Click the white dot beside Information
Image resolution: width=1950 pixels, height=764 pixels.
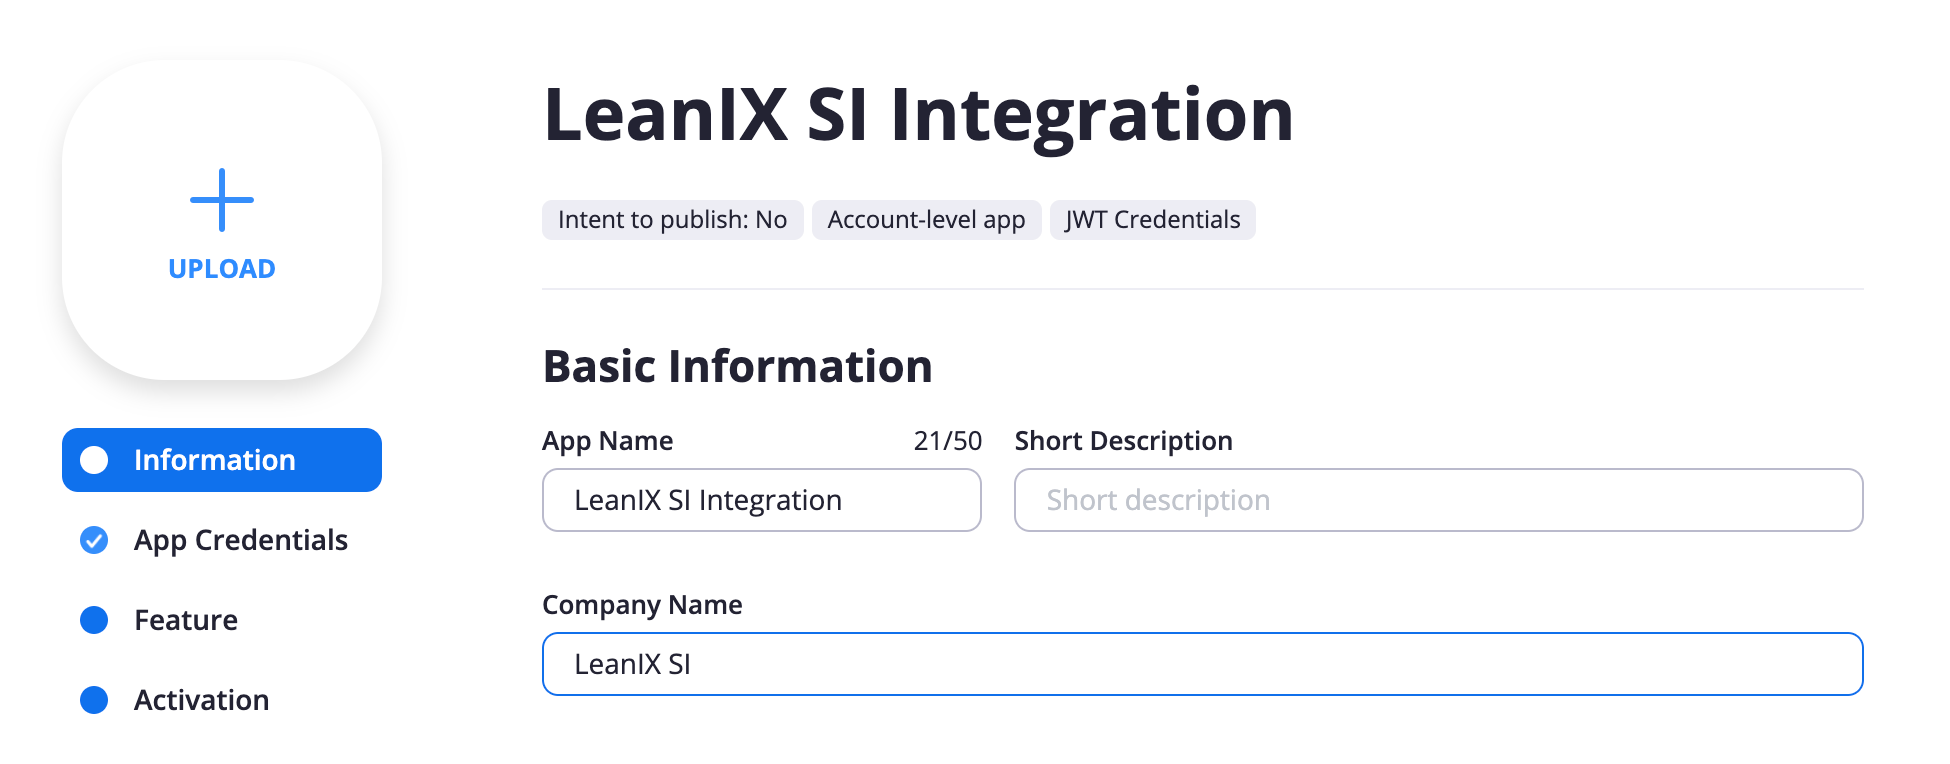click(x=94, y=460)
